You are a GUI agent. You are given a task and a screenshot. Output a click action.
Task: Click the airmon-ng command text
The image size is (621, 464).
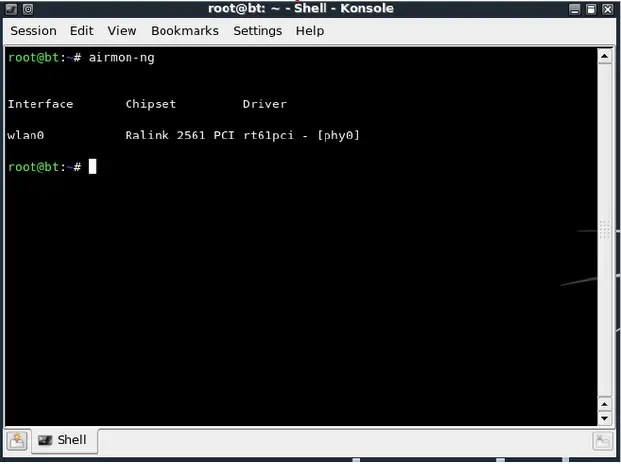tap(122, 58)
